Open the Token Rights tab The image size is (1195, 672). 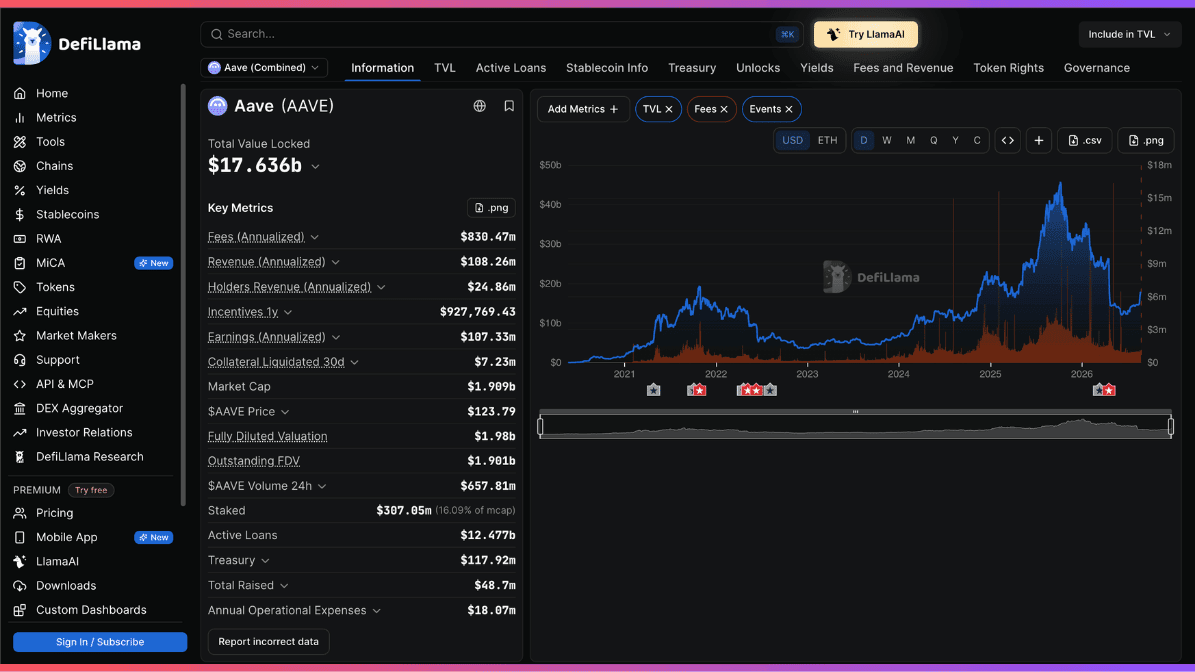pyautogui.click(x=1008, y=68)
